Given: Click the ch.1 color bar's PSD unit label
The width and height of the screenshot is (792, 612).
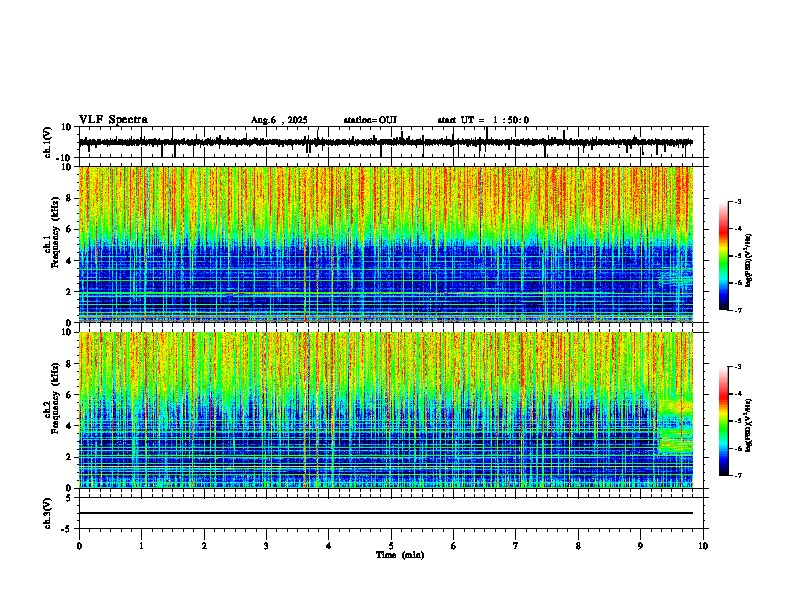Looking at the screenshot, I should (x=748, y=261).
